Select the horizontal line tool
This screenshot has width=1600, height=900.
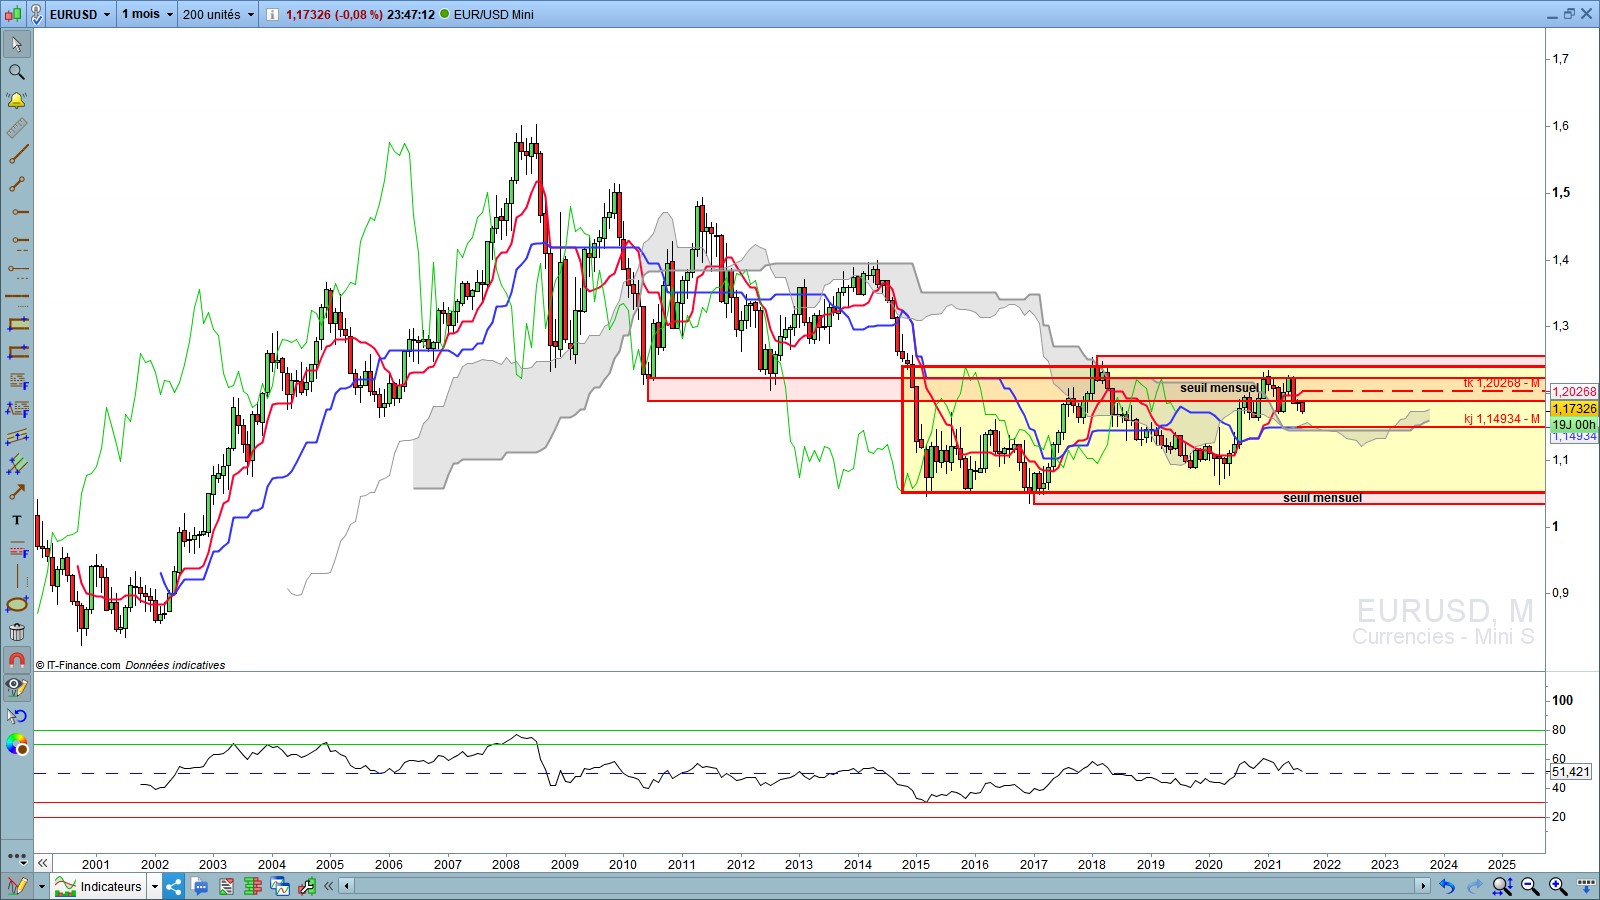point(16,296)
